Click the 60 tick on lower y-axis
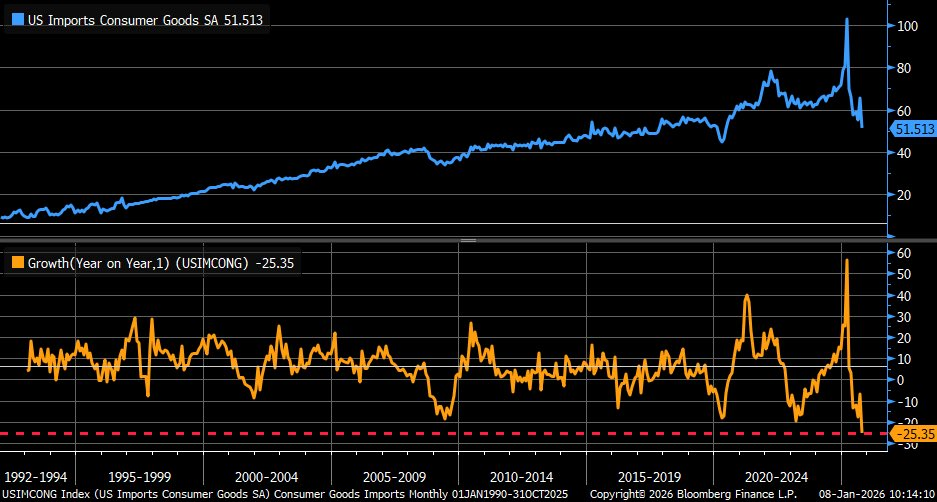 903,253
